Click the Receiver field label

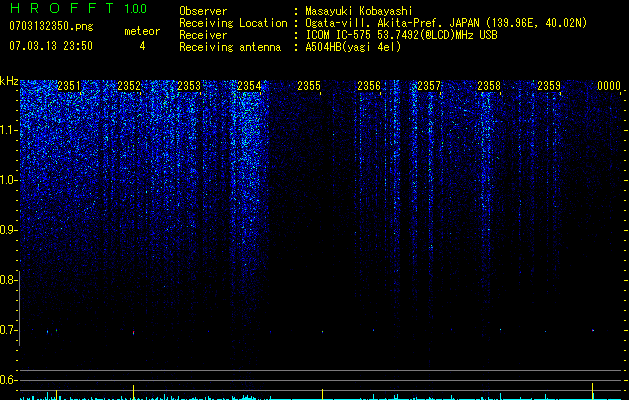tap(203, 35)
